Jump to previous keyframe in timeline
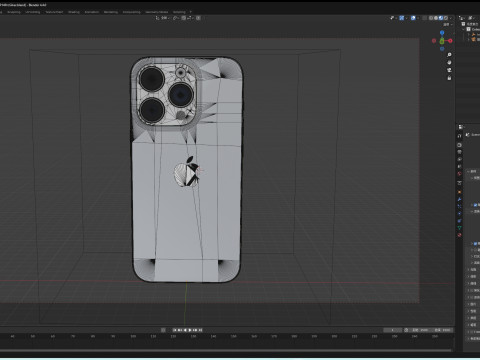 (180, 330)
